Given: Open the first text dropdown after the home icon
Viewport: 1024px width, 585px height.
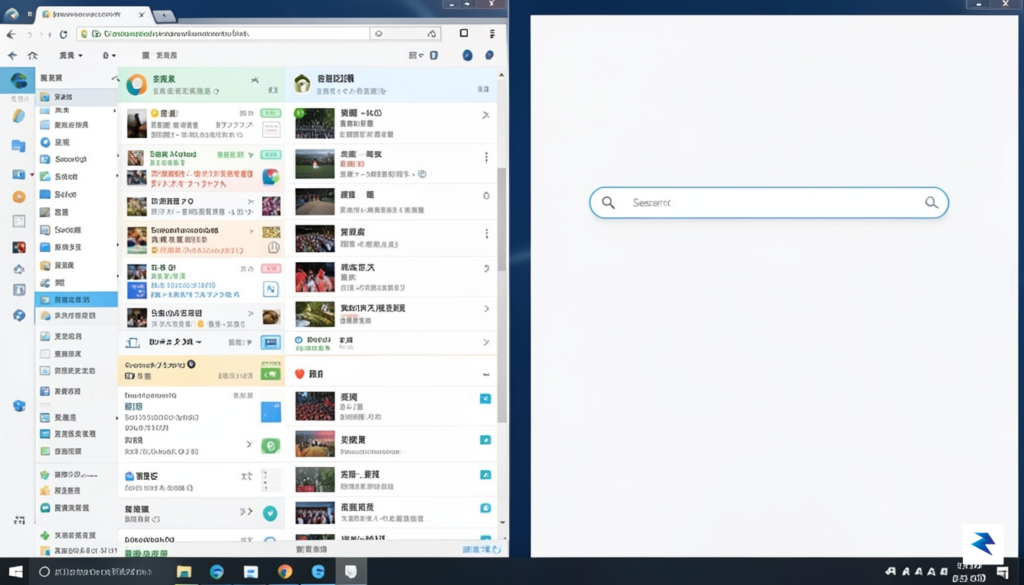Looking at the screenshot, I should [71, 55].
